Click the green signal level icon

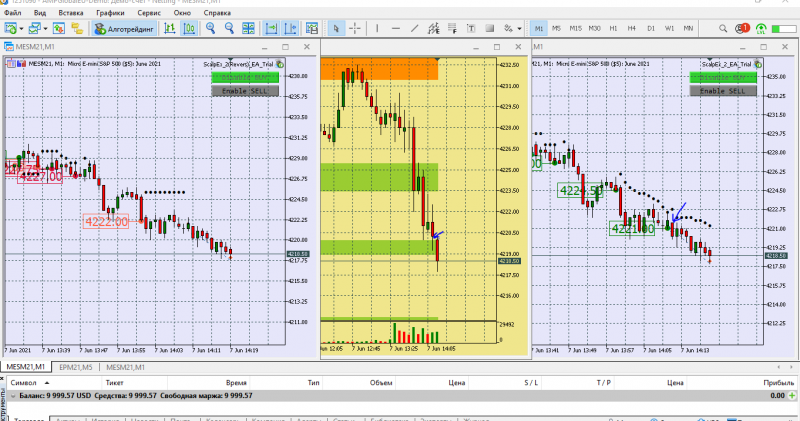click(761, 29)
